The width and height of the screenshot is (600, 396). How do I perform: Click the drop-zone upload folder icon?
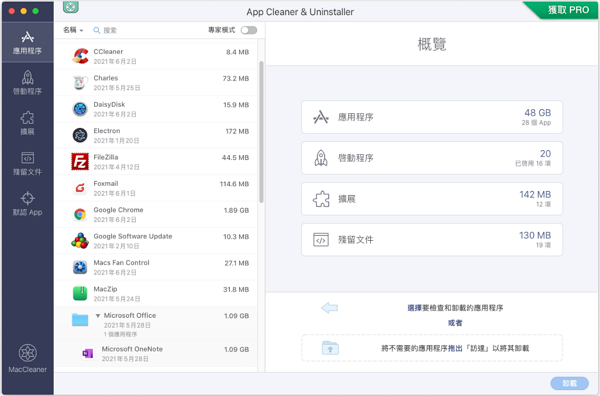(x=330, y=348)
